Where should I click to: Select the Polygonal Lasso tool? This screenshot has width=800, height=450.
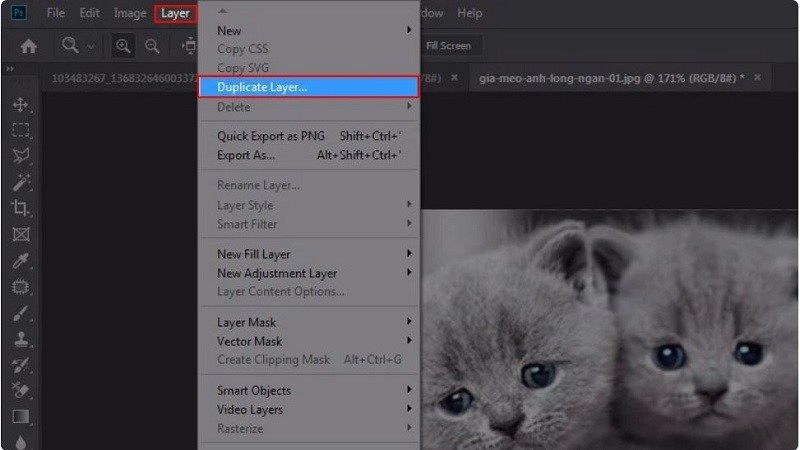point(21,156)
